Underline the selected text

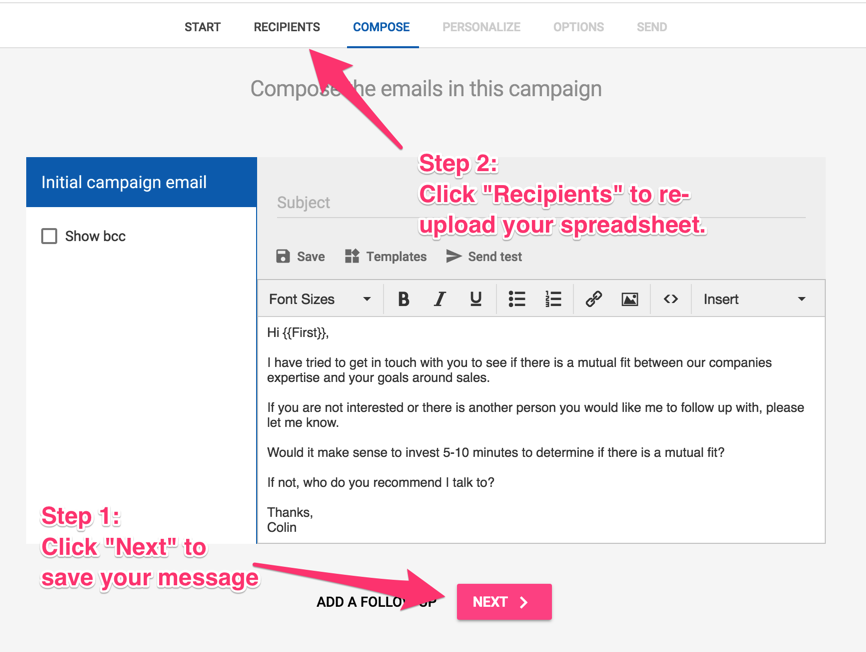[x=476, y=298]
